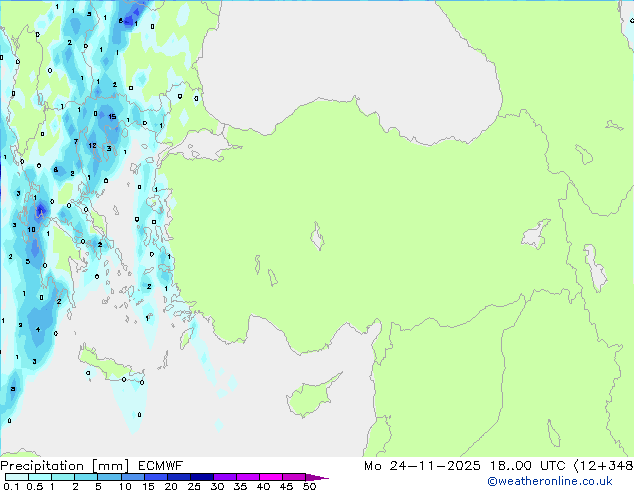Screen dimensions: 634x490
Task: Click the 2–5 mm legend swatch
Action: 86,477
